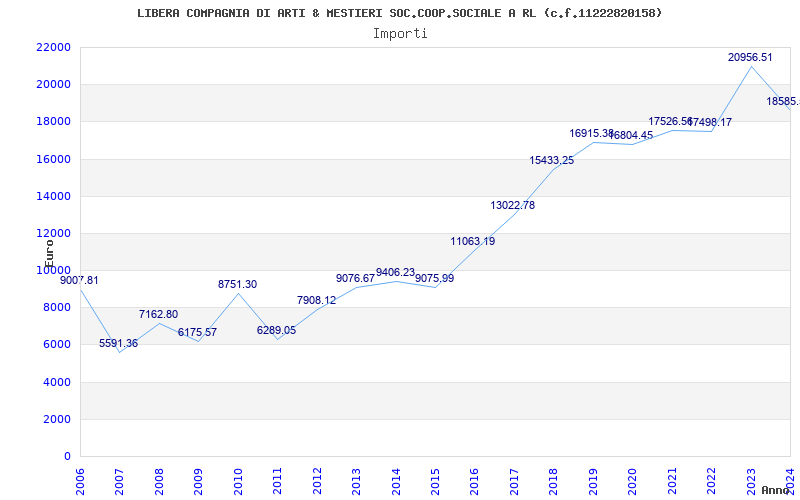Click y-axis tick 4000
Screen dimensions: 800x500
pyautogui.click(x=56, y=382)
